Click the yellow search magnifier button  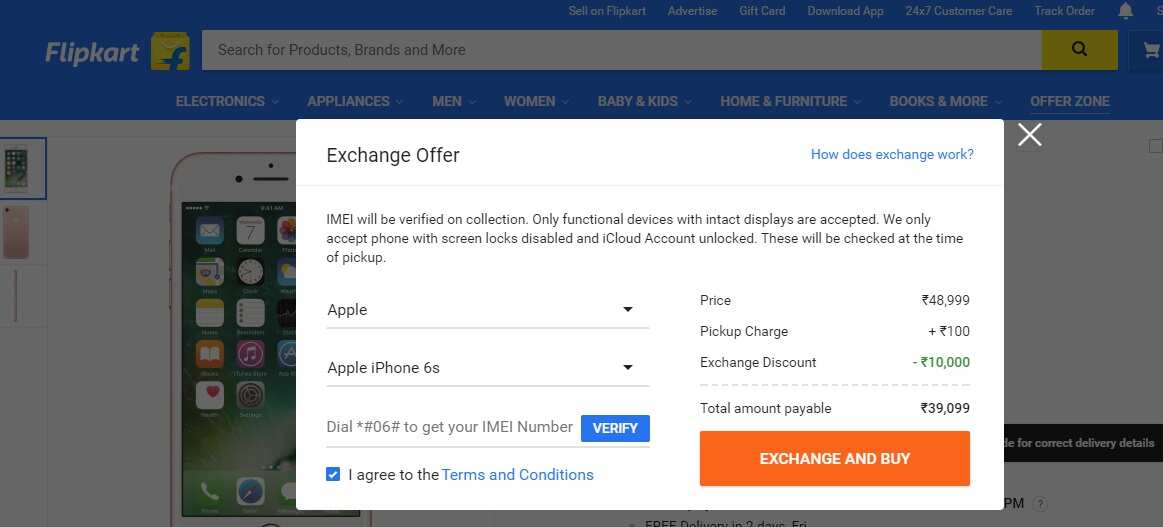click(1079, 50)
